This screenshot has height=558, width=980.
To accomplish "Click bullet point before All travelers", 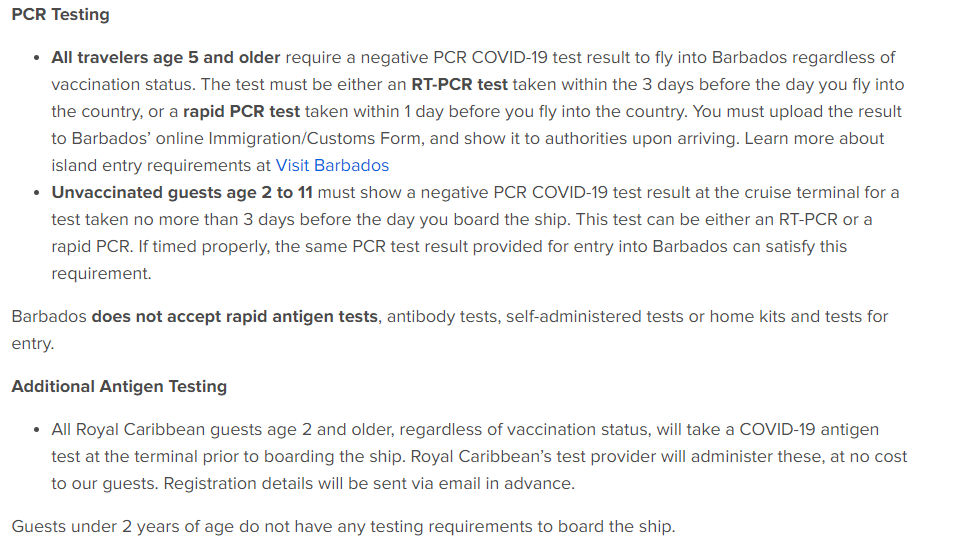I will click(37, 58).
